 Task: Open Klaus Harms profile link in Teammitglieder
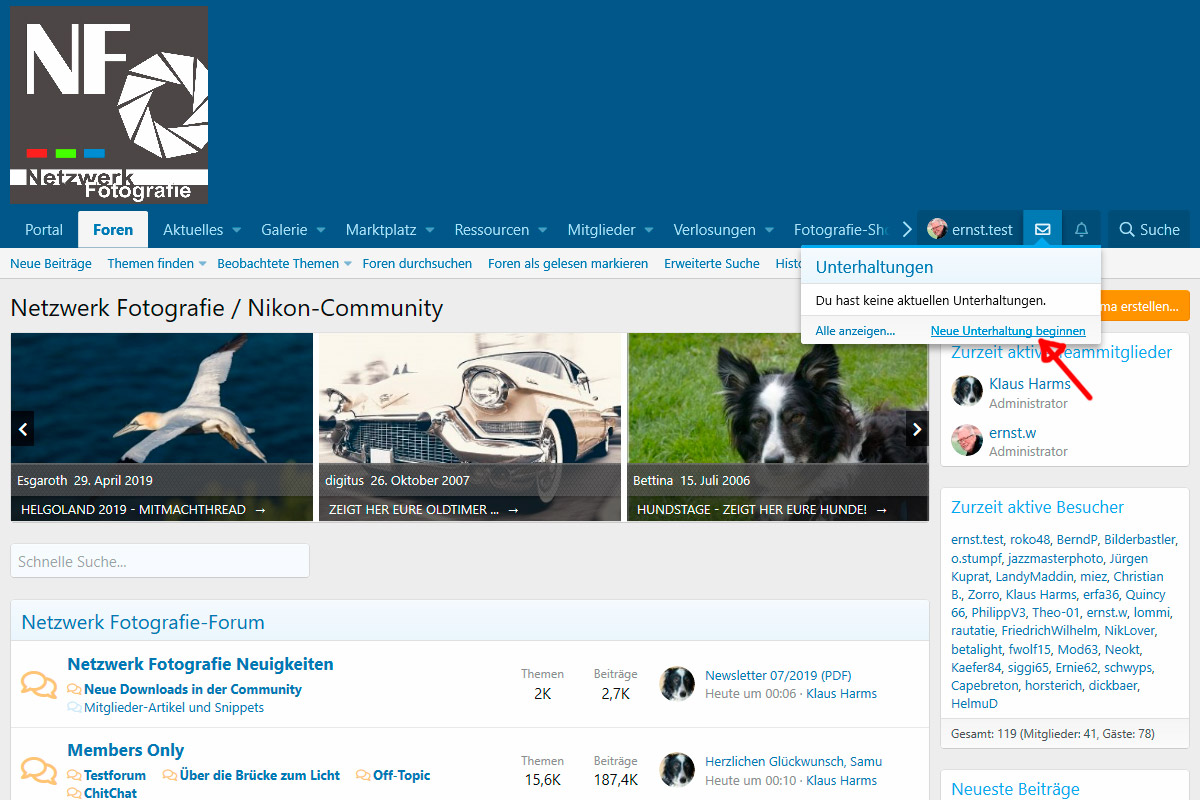1029,384
